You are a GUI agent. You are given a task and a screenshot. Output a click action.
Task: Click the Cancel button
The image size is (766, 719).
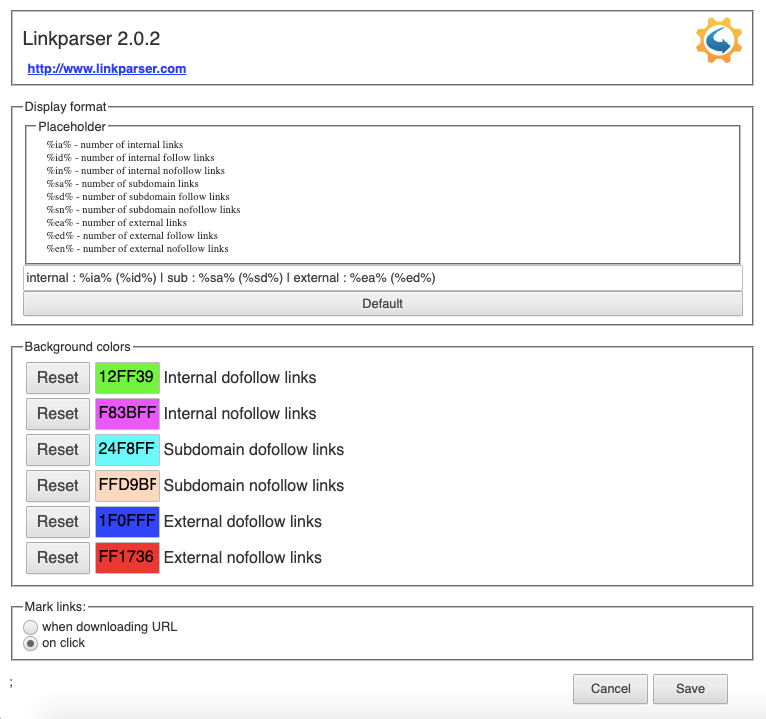pyautogui.click(x=610, y=689)
